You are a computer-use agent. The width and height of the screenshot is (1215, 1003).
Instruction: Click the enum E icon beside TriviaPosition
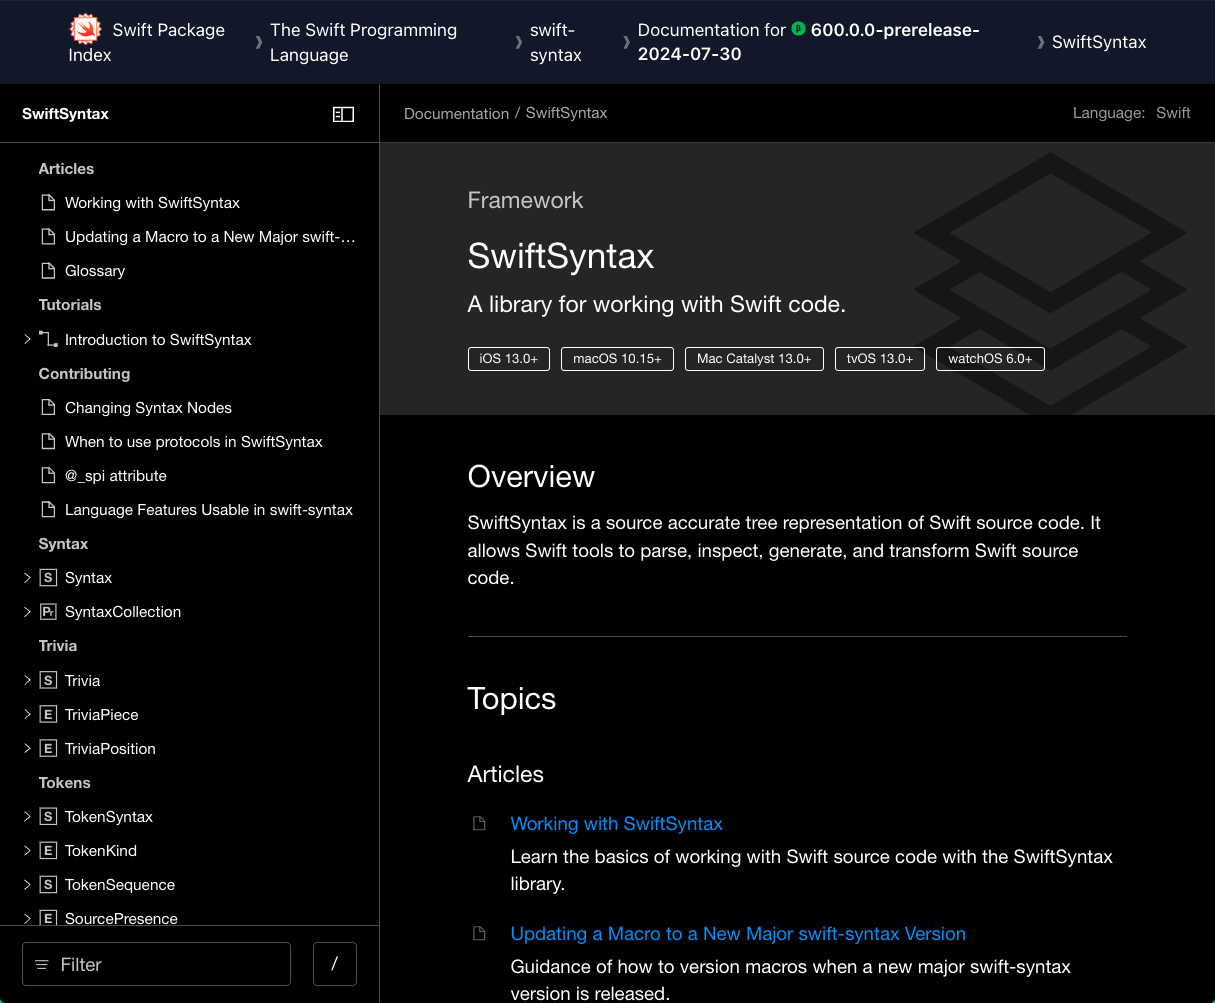pyautogui.click(x=47, y=749)
